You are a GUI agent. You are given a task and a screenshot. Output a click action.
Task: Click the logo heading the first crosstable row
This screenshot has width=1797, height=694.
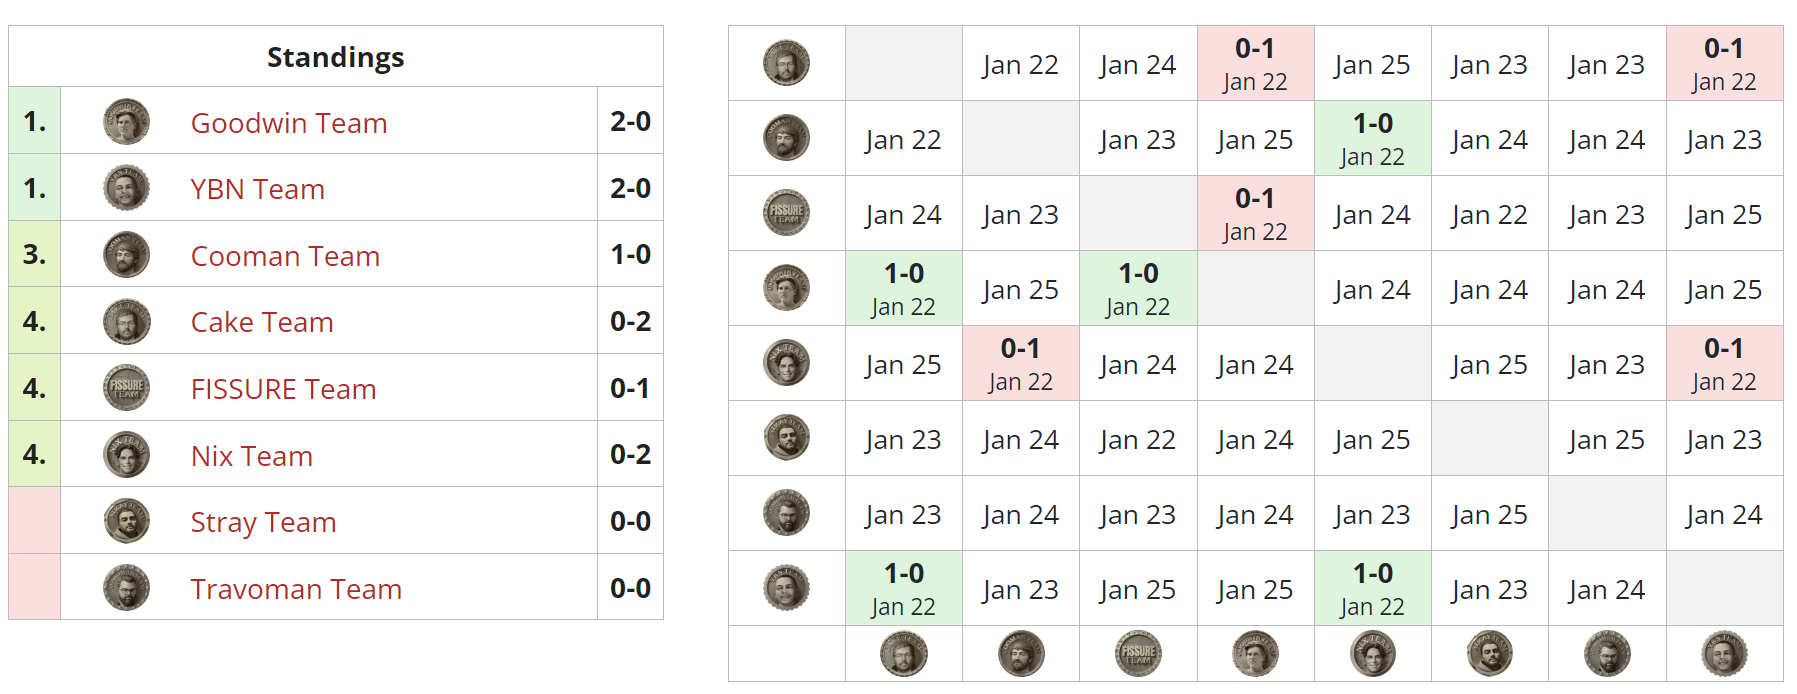pyautogui.click(x=786, y=63)
